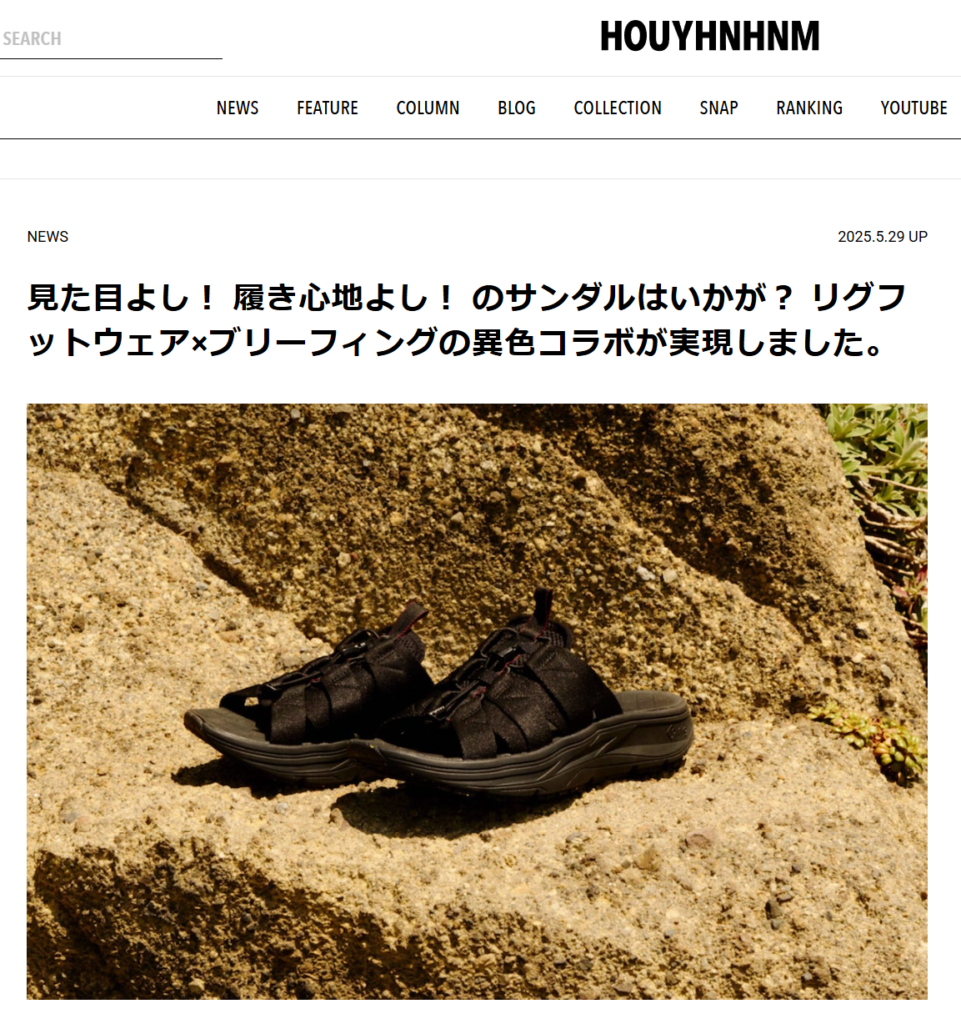Image resolution: width=961 pixels, height=1024 pixels.
Task: Click the 2025.5.29 UP date text
Action: [883, 236]
